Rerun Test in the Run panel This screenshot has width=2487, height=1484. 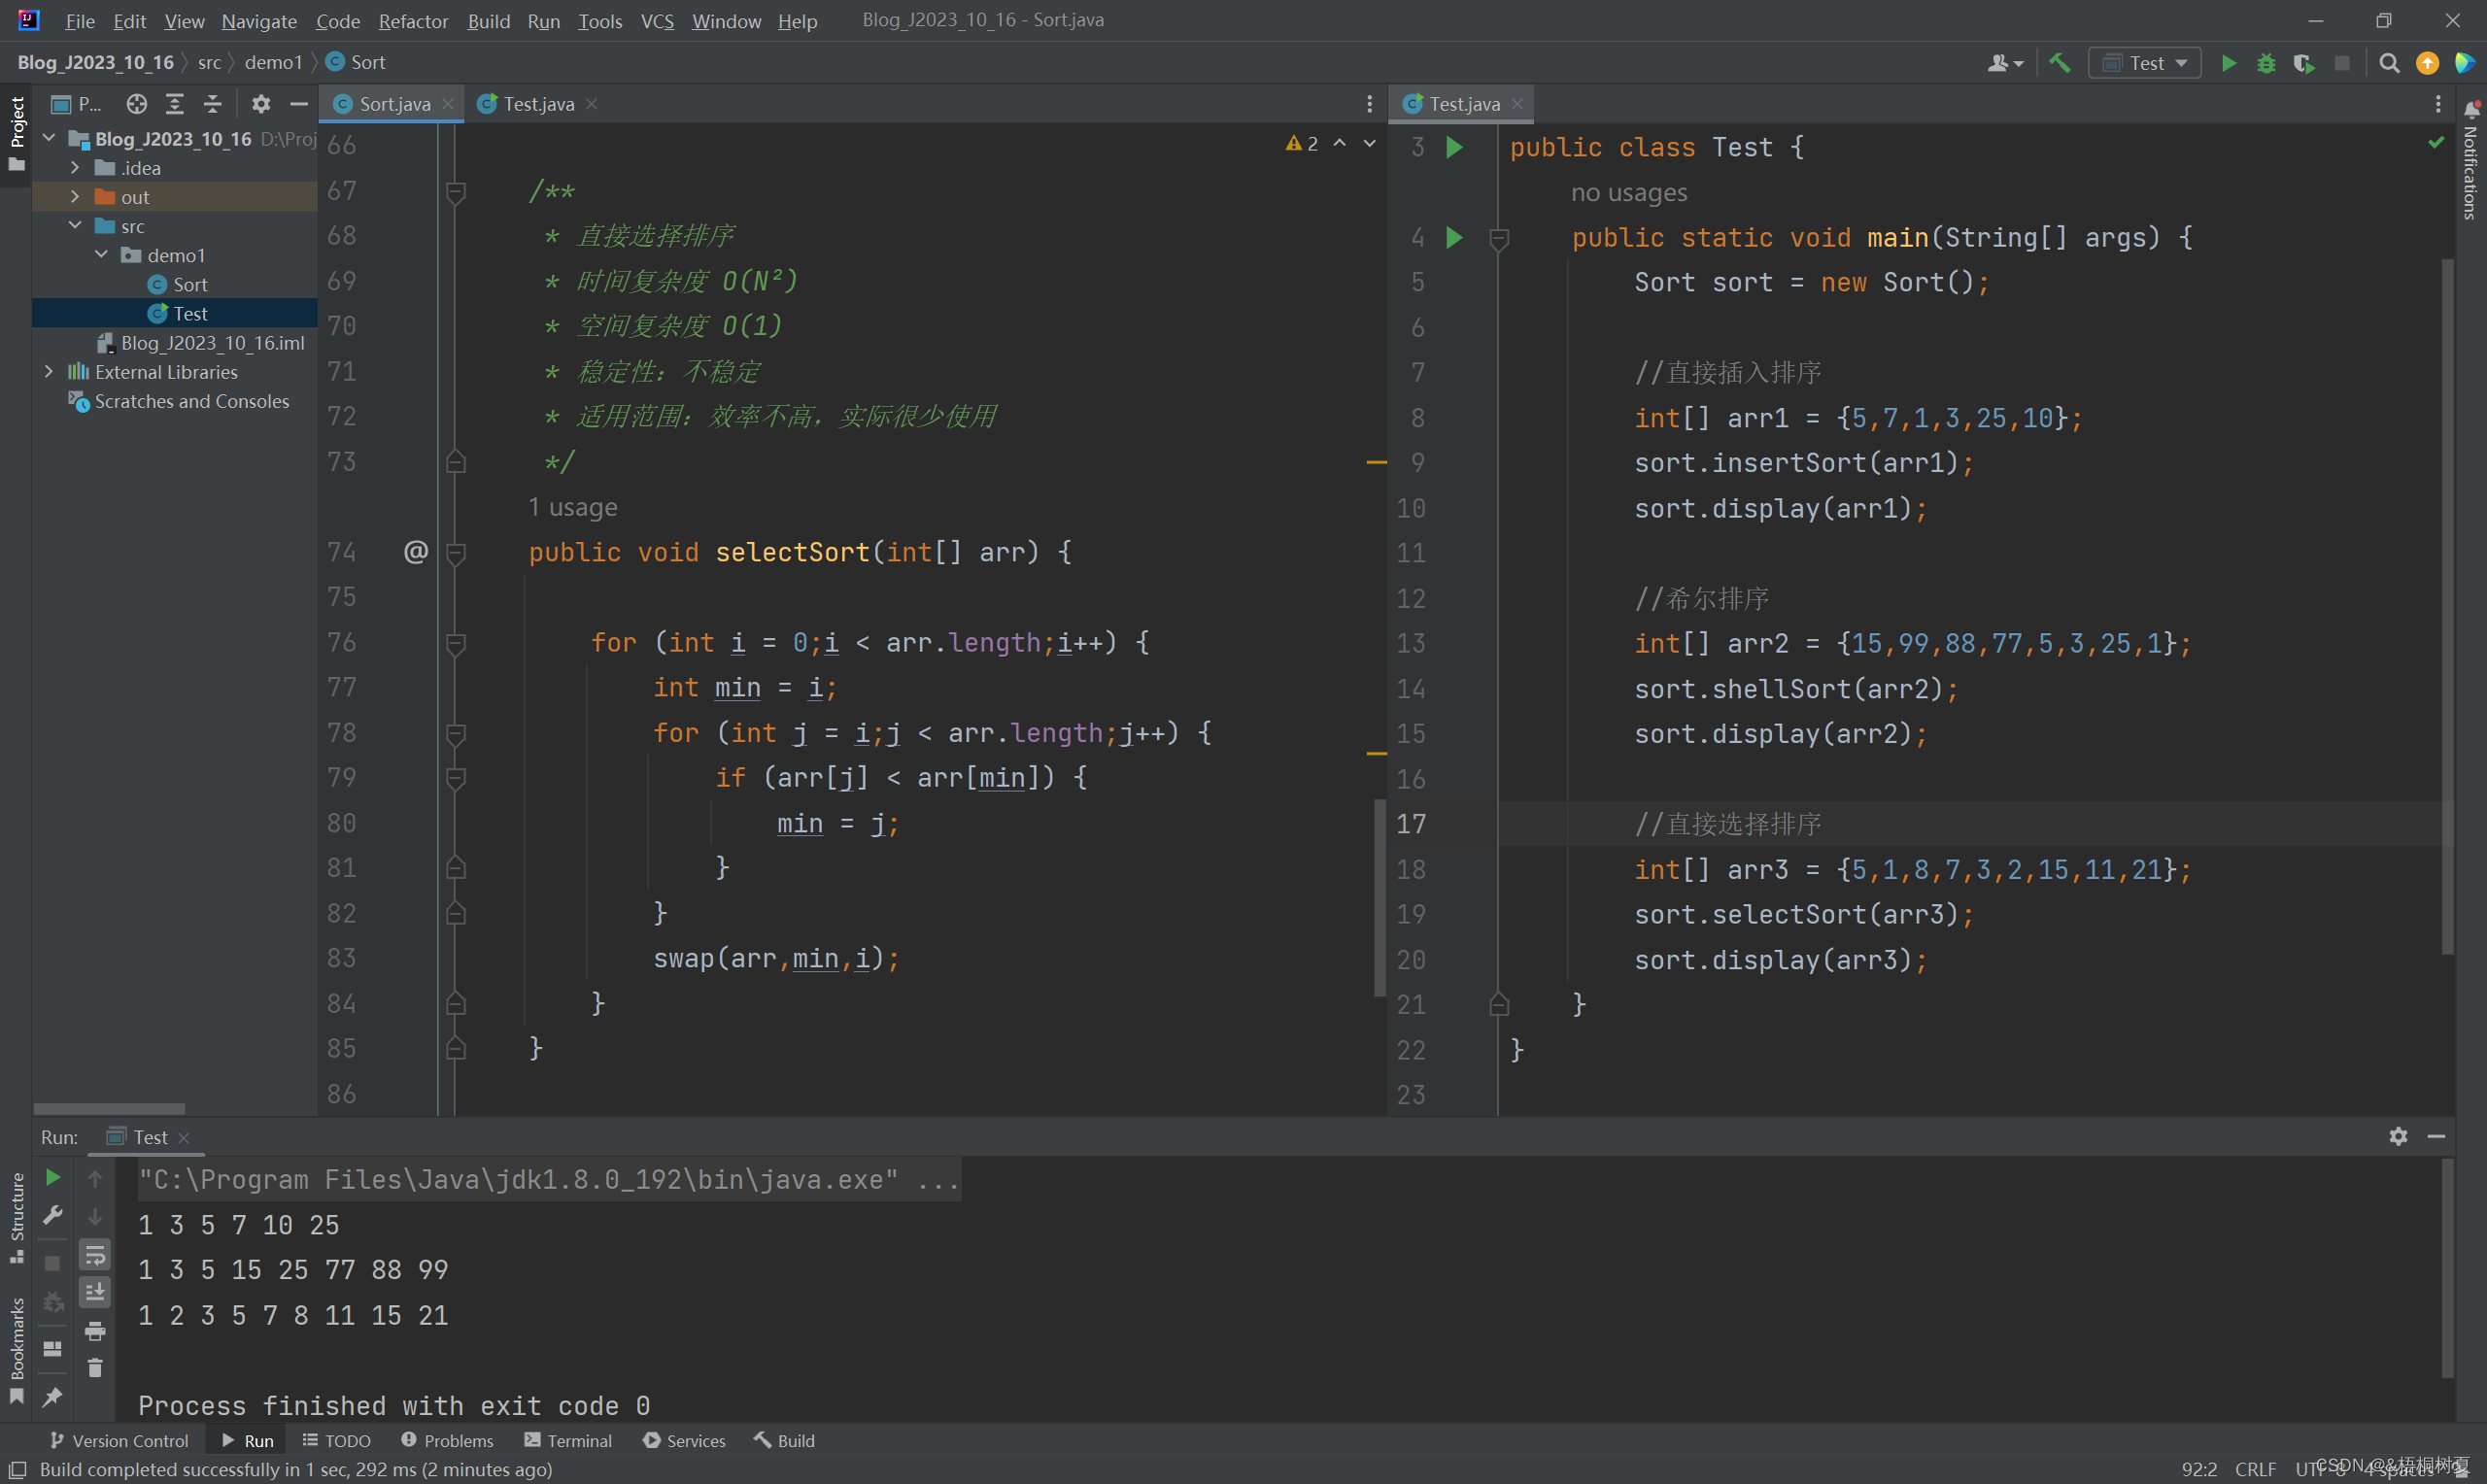pyautogui.click(x=53, y=1178)
